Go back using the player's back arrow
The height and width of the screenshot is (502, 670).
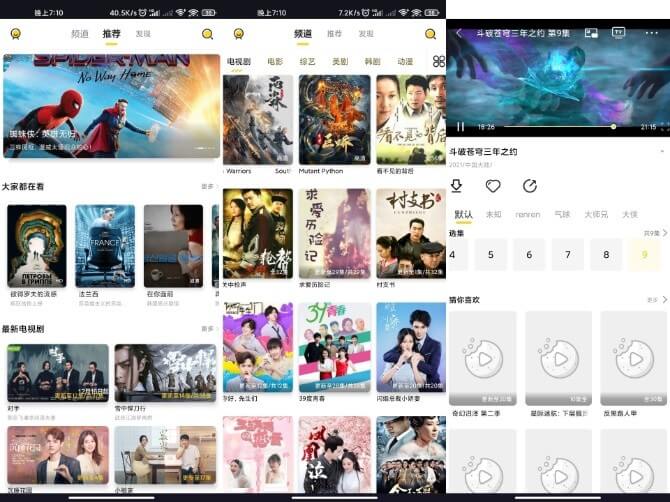pyautogui.click(x=458, y=33)
